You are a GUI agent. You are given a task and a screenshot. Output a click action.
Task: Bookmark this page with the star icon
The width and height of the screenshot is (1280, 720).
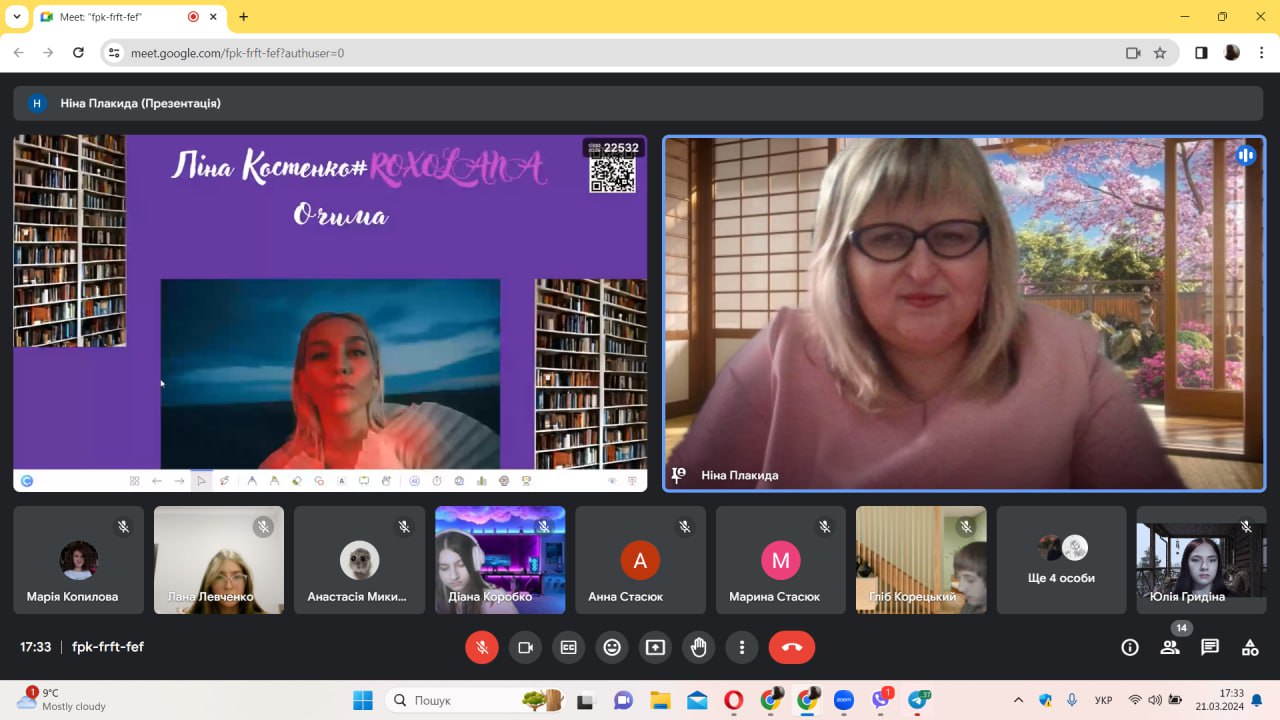(x=1160, y=53)
